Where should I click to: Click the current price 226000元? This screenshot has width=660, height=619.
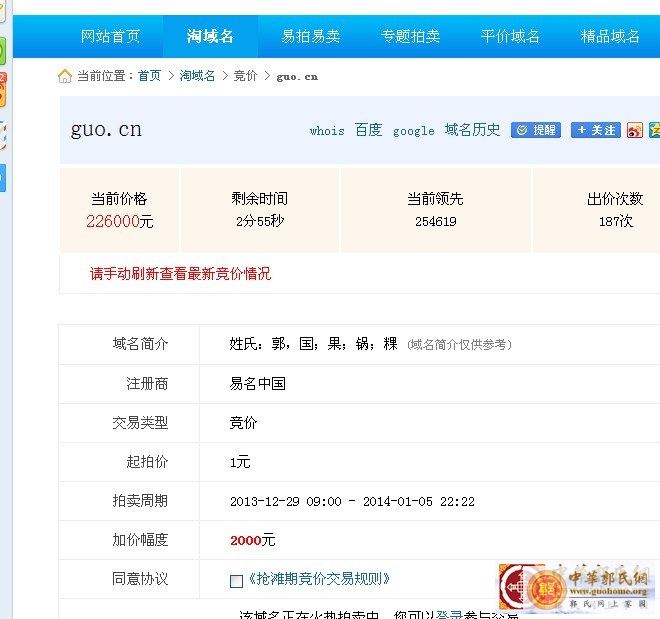120,221
